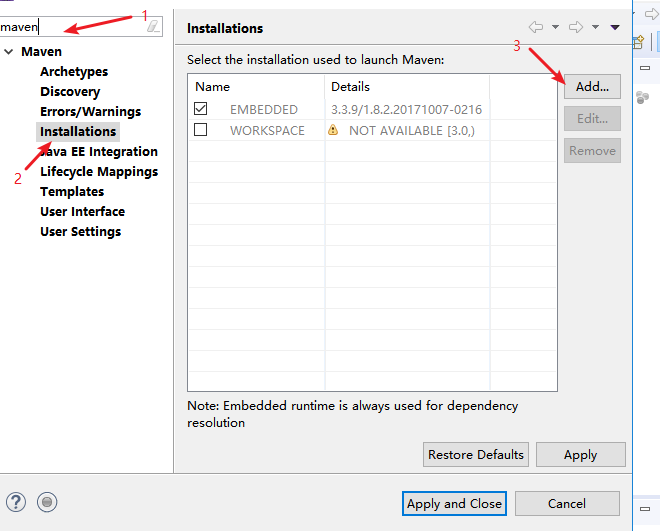Click the Restore Defaults button
Viewport: 660px width, 531px height.
(x=476, y=454)
